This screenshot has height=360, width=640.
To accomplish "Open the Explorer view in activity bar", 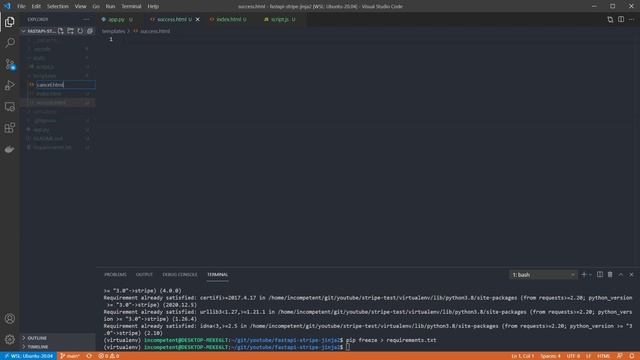I will [x=10, y=22].
